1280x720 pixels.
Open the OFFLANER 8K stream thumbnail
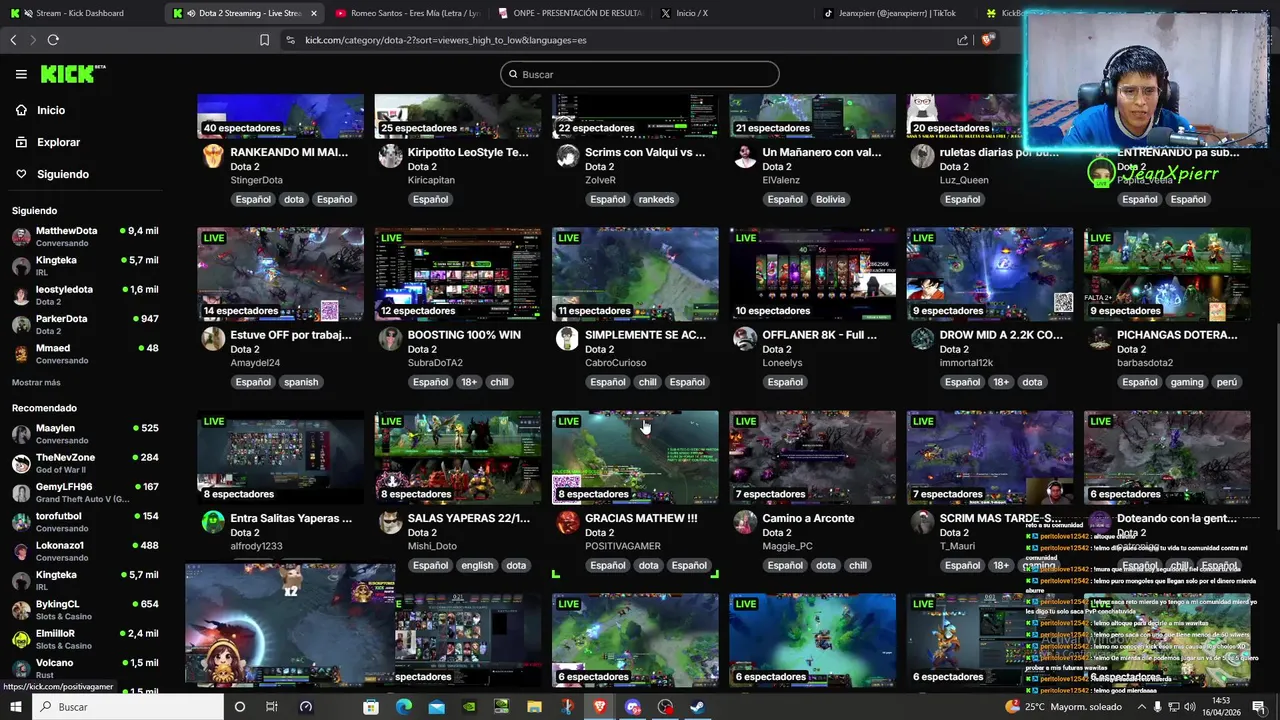click(x=812, y=274)
